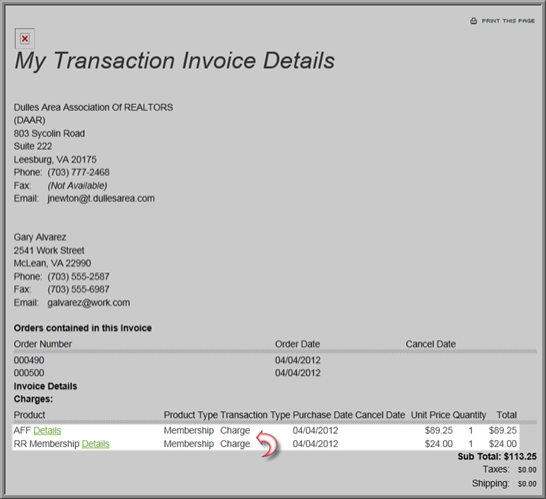Click the Cancel Date header in orders table
The height and width of the screenshot is (499, 546).
coord(430,344)
